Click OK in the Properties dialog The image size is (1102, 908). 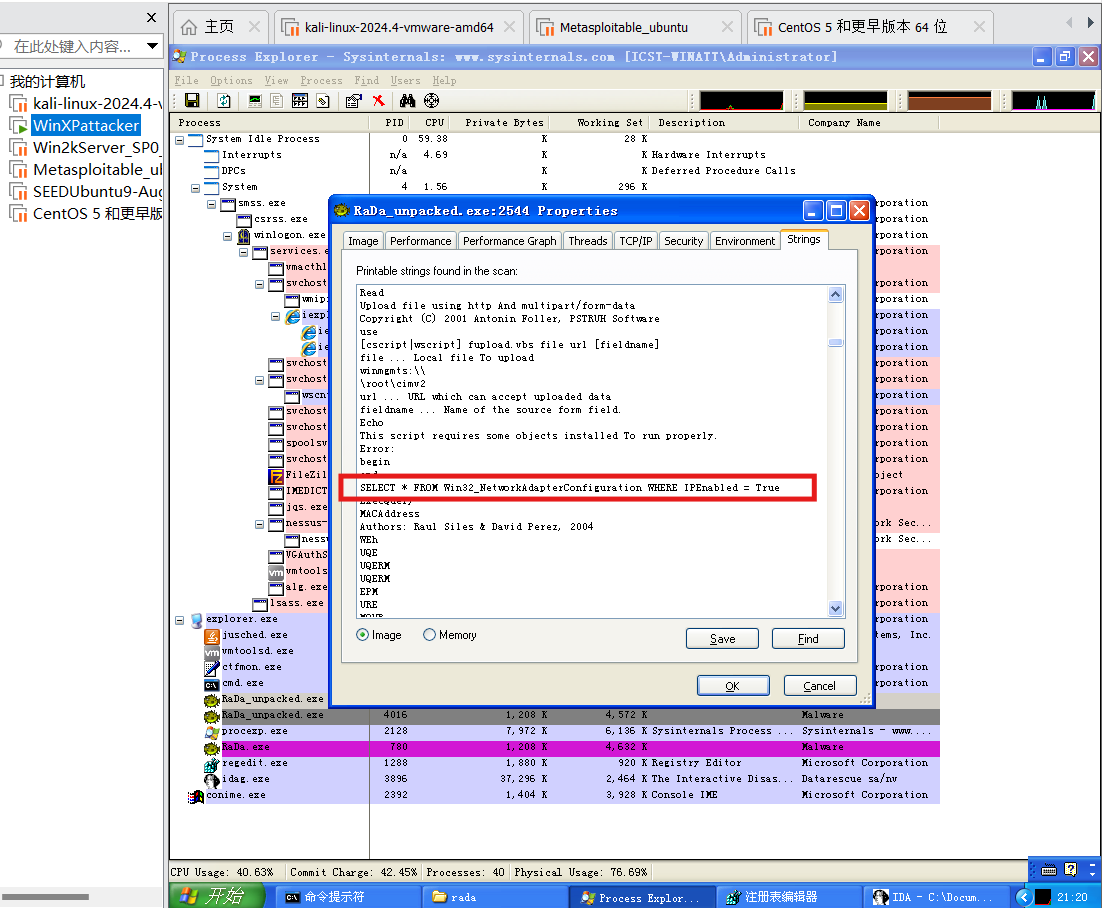click(733, 686)
